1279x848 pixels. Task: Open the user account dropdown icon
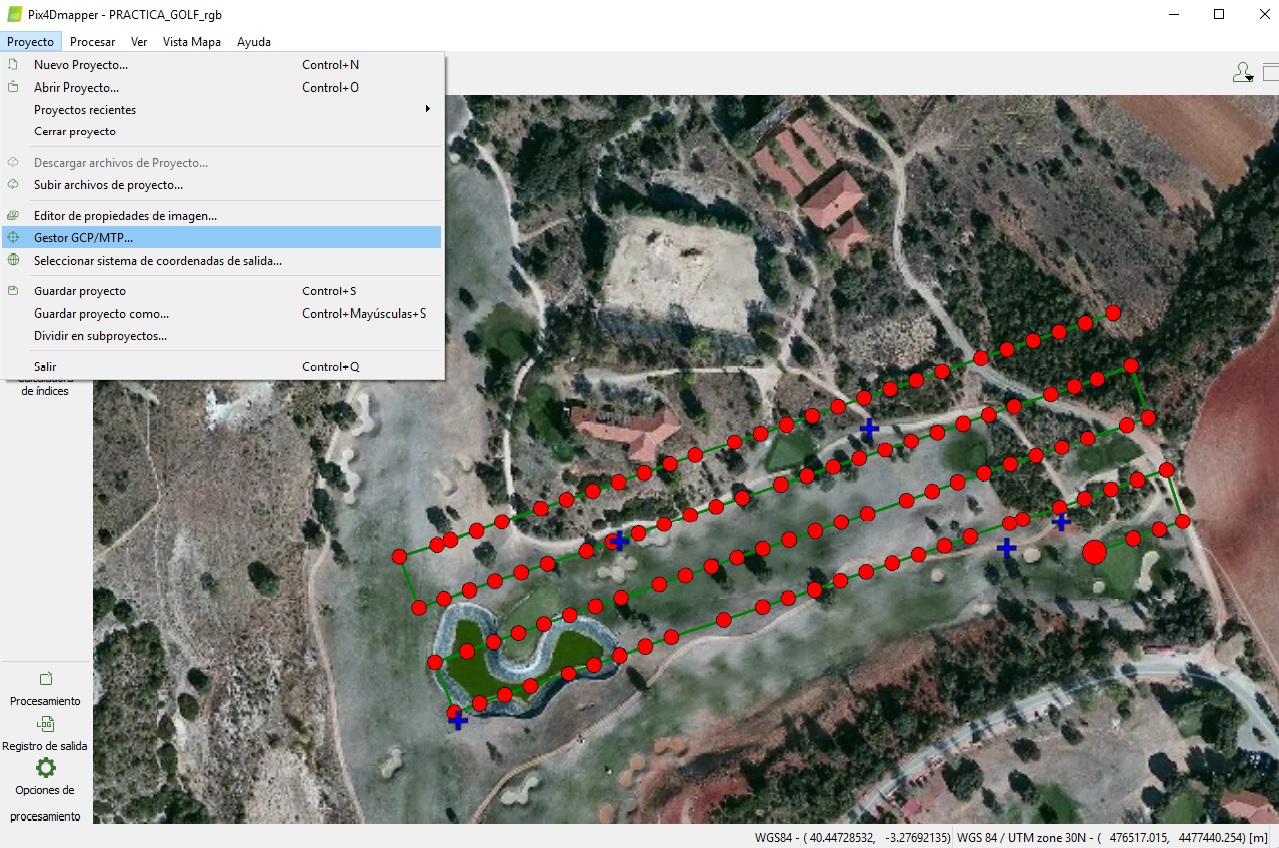pos(1243,72)
